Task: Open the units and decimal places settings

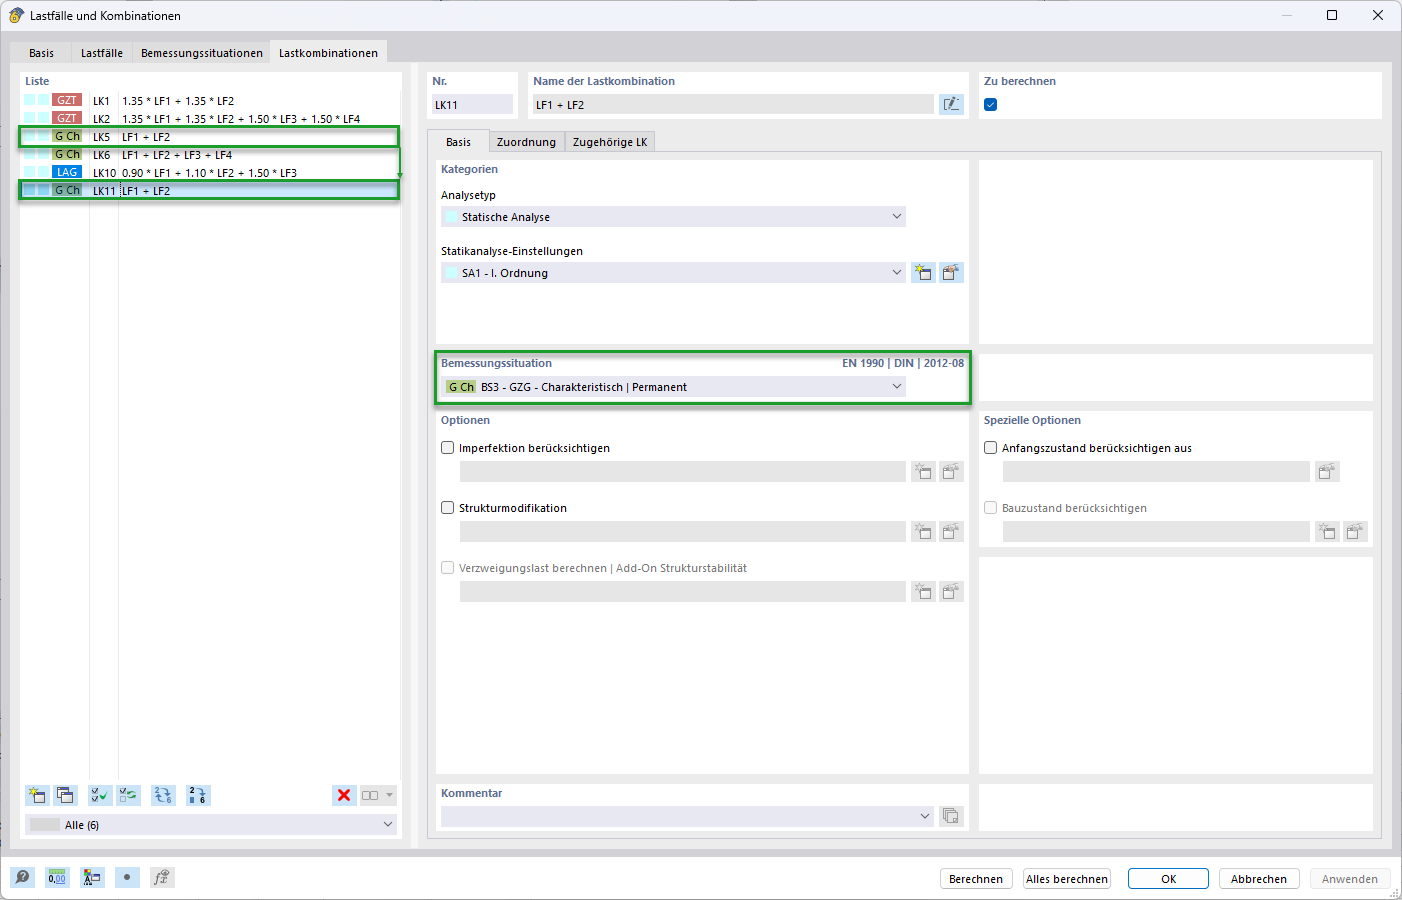Action: pyautogui.click(x=57, y=877)
